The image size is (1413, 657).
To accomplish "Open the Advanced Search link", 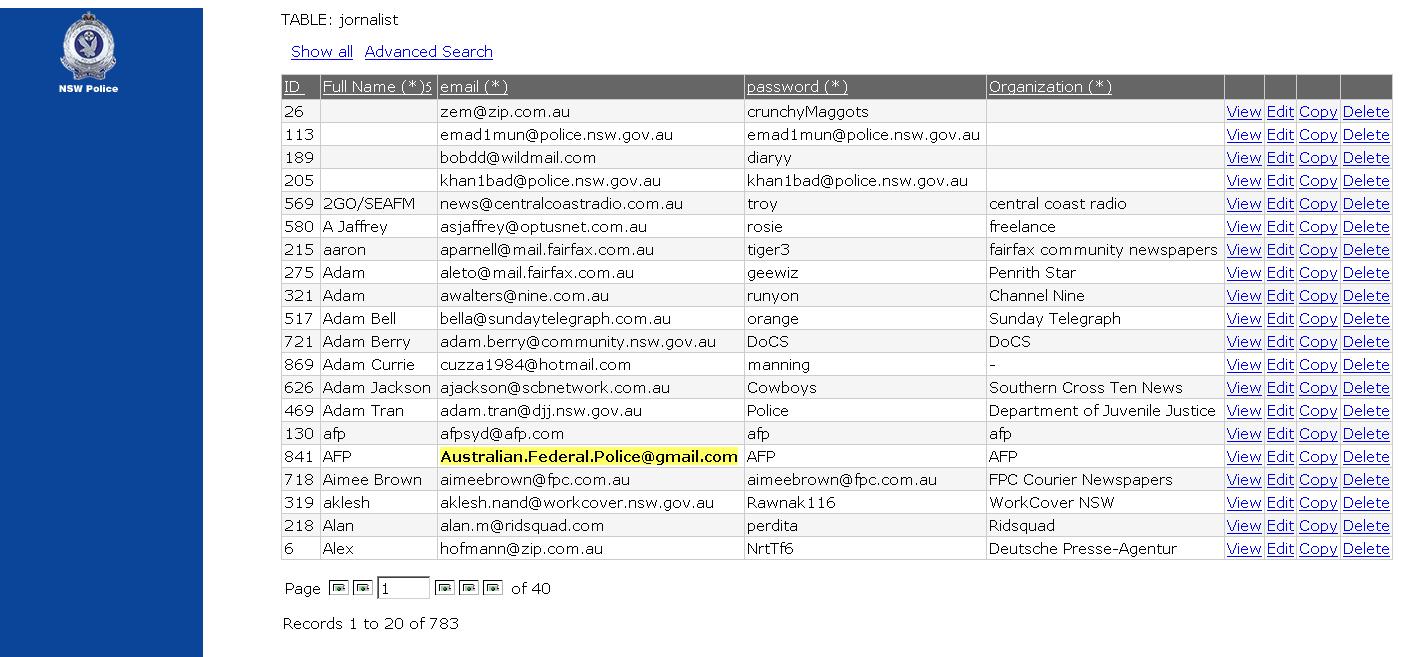I will 428,52.
